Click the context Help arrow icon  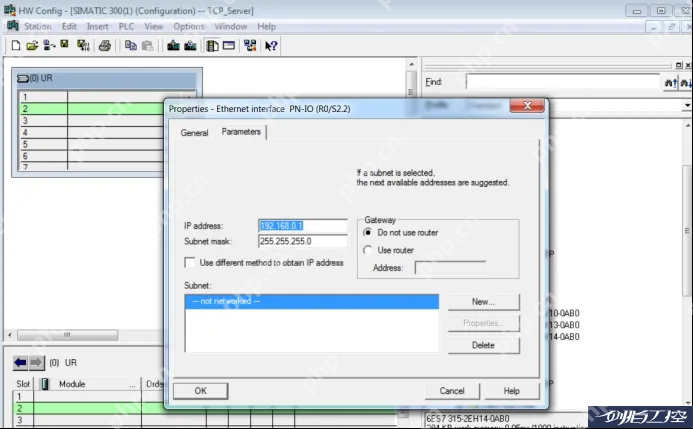271,46
